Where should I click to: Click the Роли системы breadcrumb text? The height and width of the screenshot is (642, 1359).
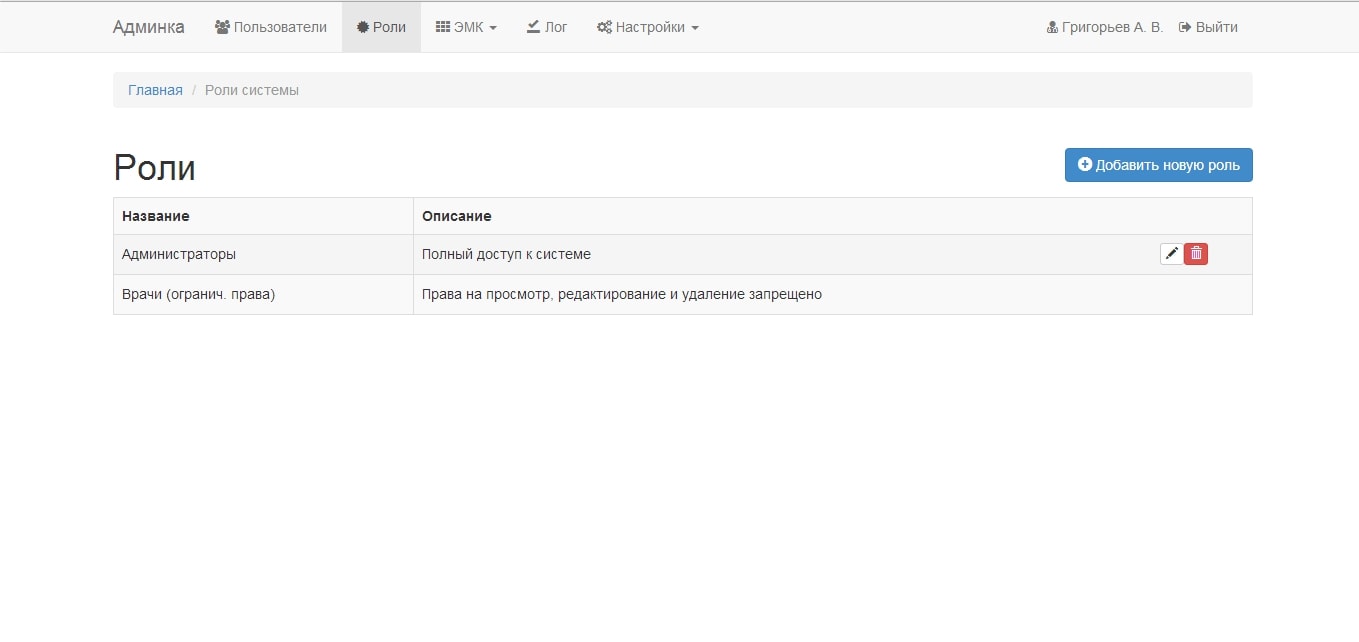click(x=252, y=90)
